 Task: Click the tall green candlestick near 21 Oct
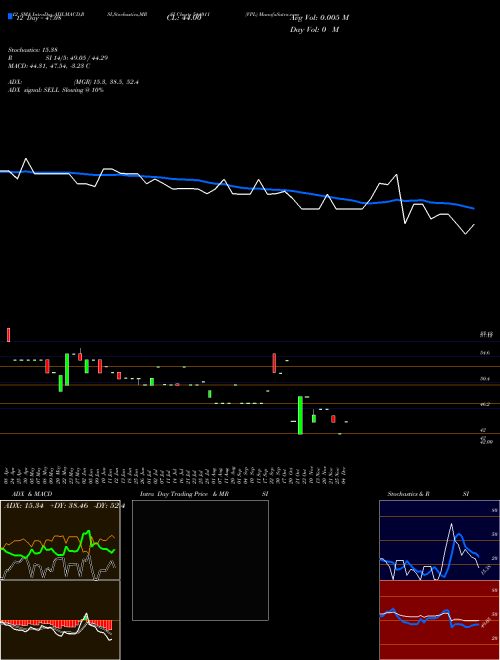coord(301,415)
